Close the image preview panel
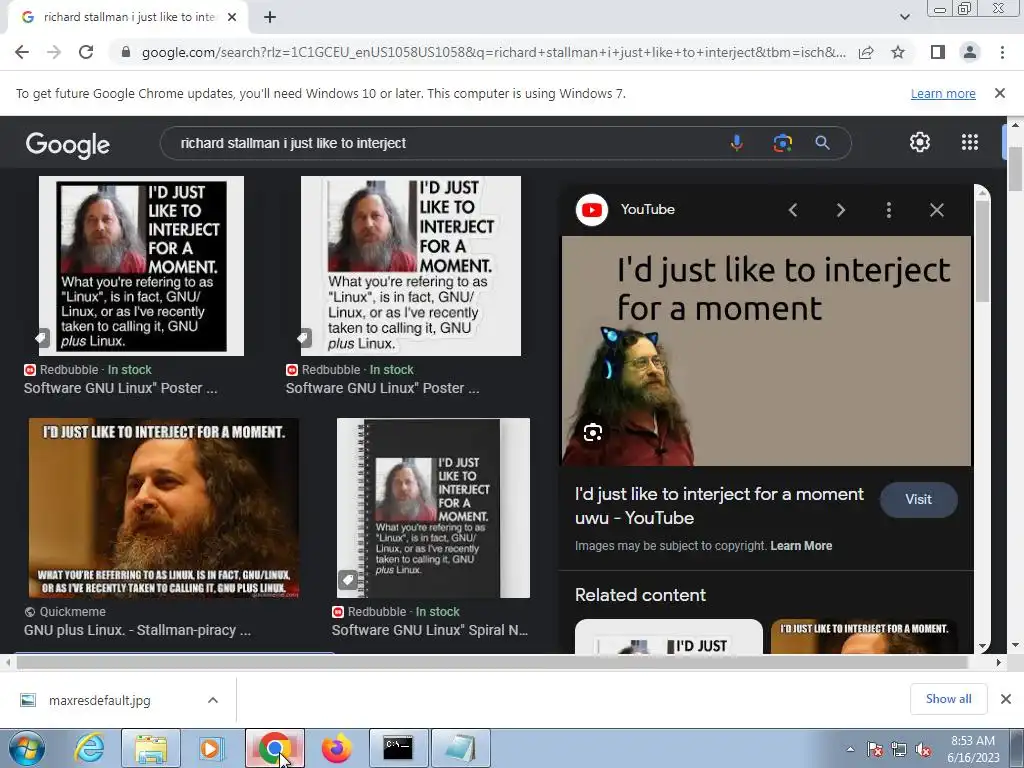The image size is (1024, 768). [x=936, y=210]
